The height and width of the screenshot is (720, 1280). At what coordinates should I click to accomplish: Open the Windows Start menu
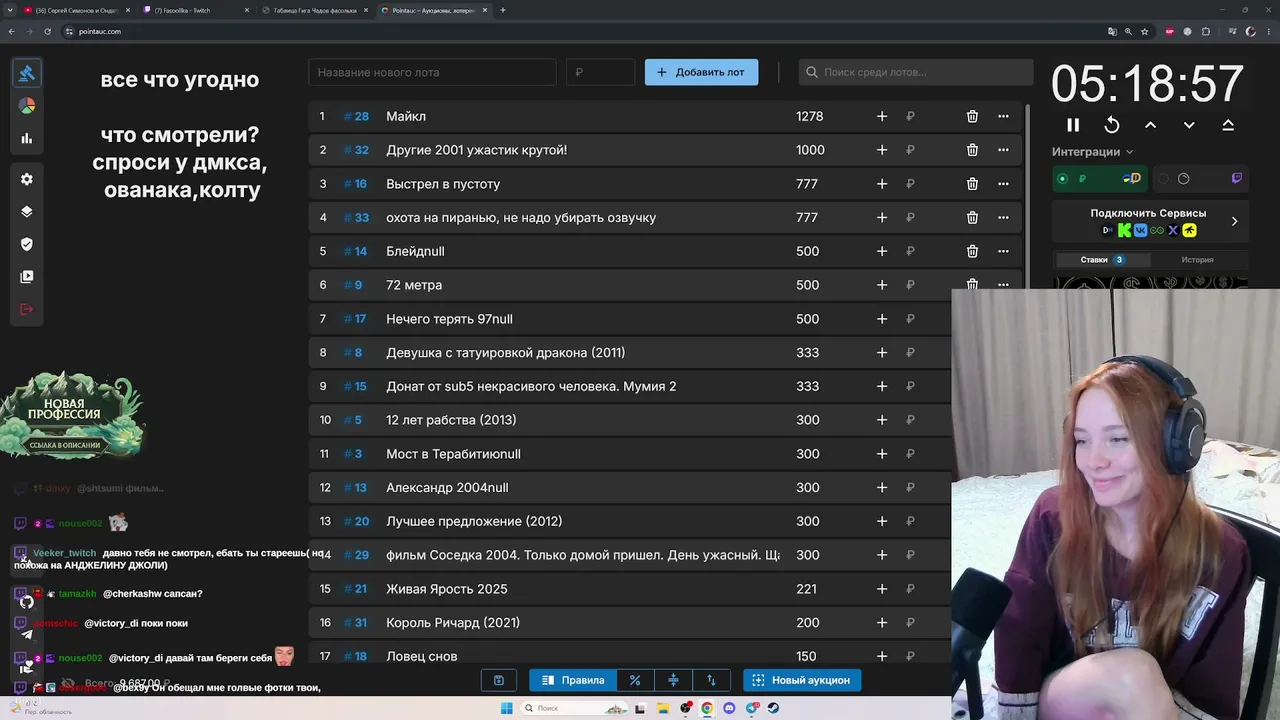coord(506,708)
